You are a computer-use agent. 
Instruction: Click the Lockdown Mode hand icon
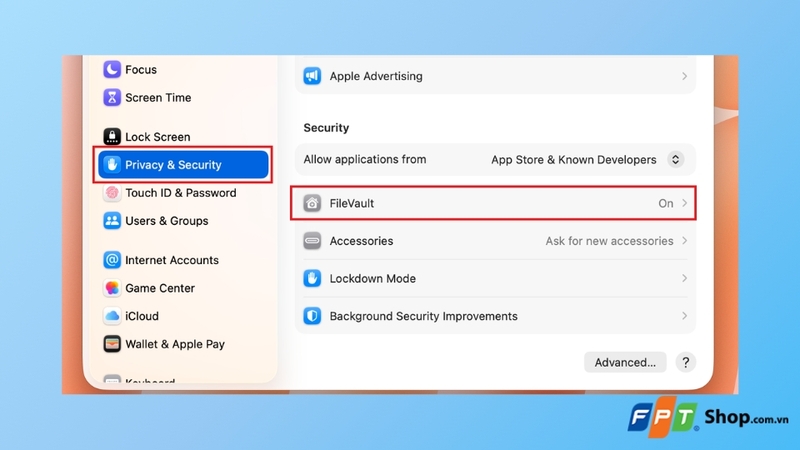pos(312,279)
